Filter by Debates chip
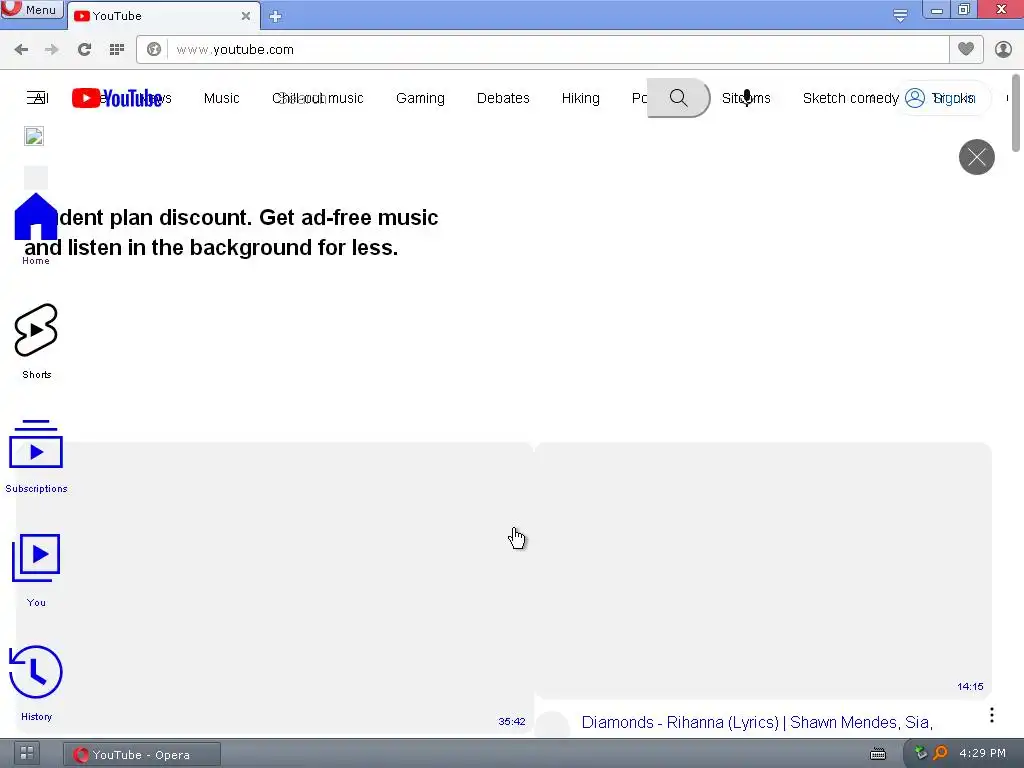 tap(503, 98)
